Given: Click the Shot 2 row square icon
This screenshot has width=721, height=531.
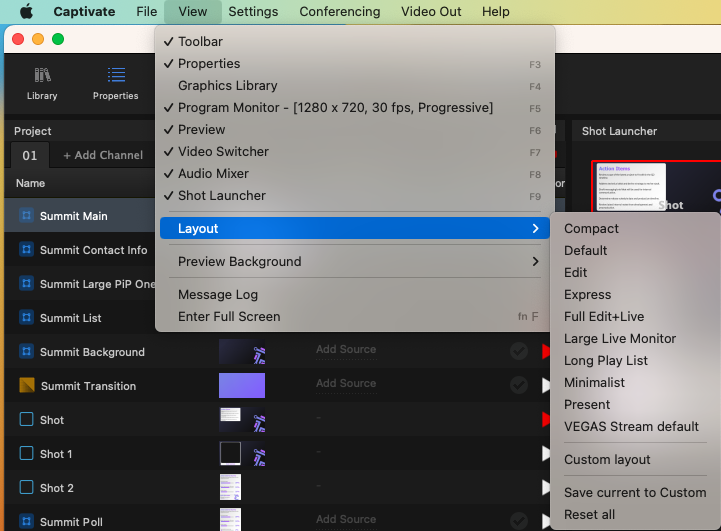Looking at the screenshot, I should pos(26,487).
